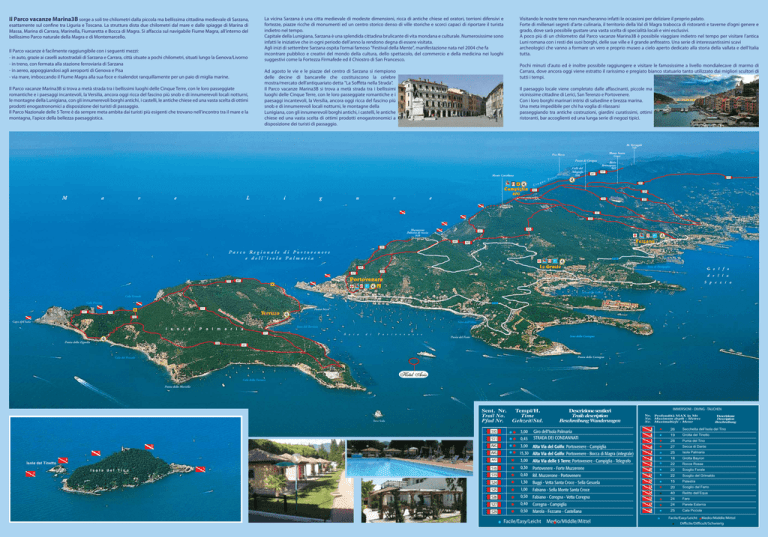Click the yellow Fezzano label on the map
The width and height of the screenshot is (768, 537).
pos(644,242)
